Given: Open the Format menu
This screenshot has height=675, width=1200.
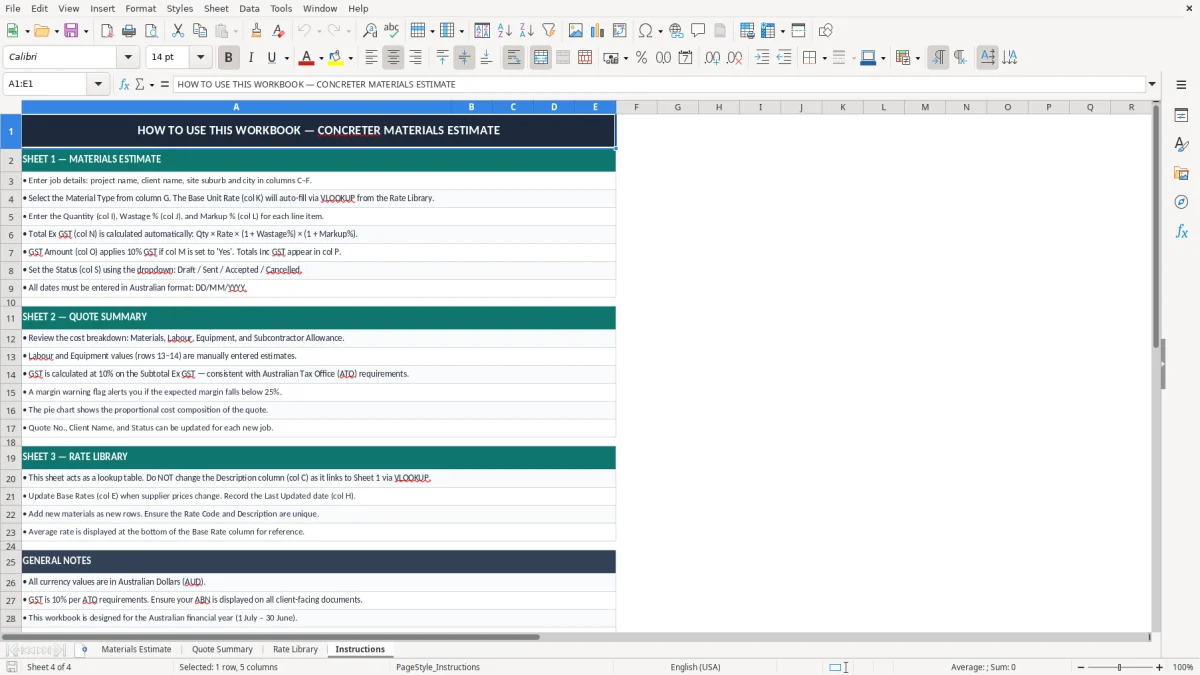Looking at the screenshot, I should tap(140, 8).
